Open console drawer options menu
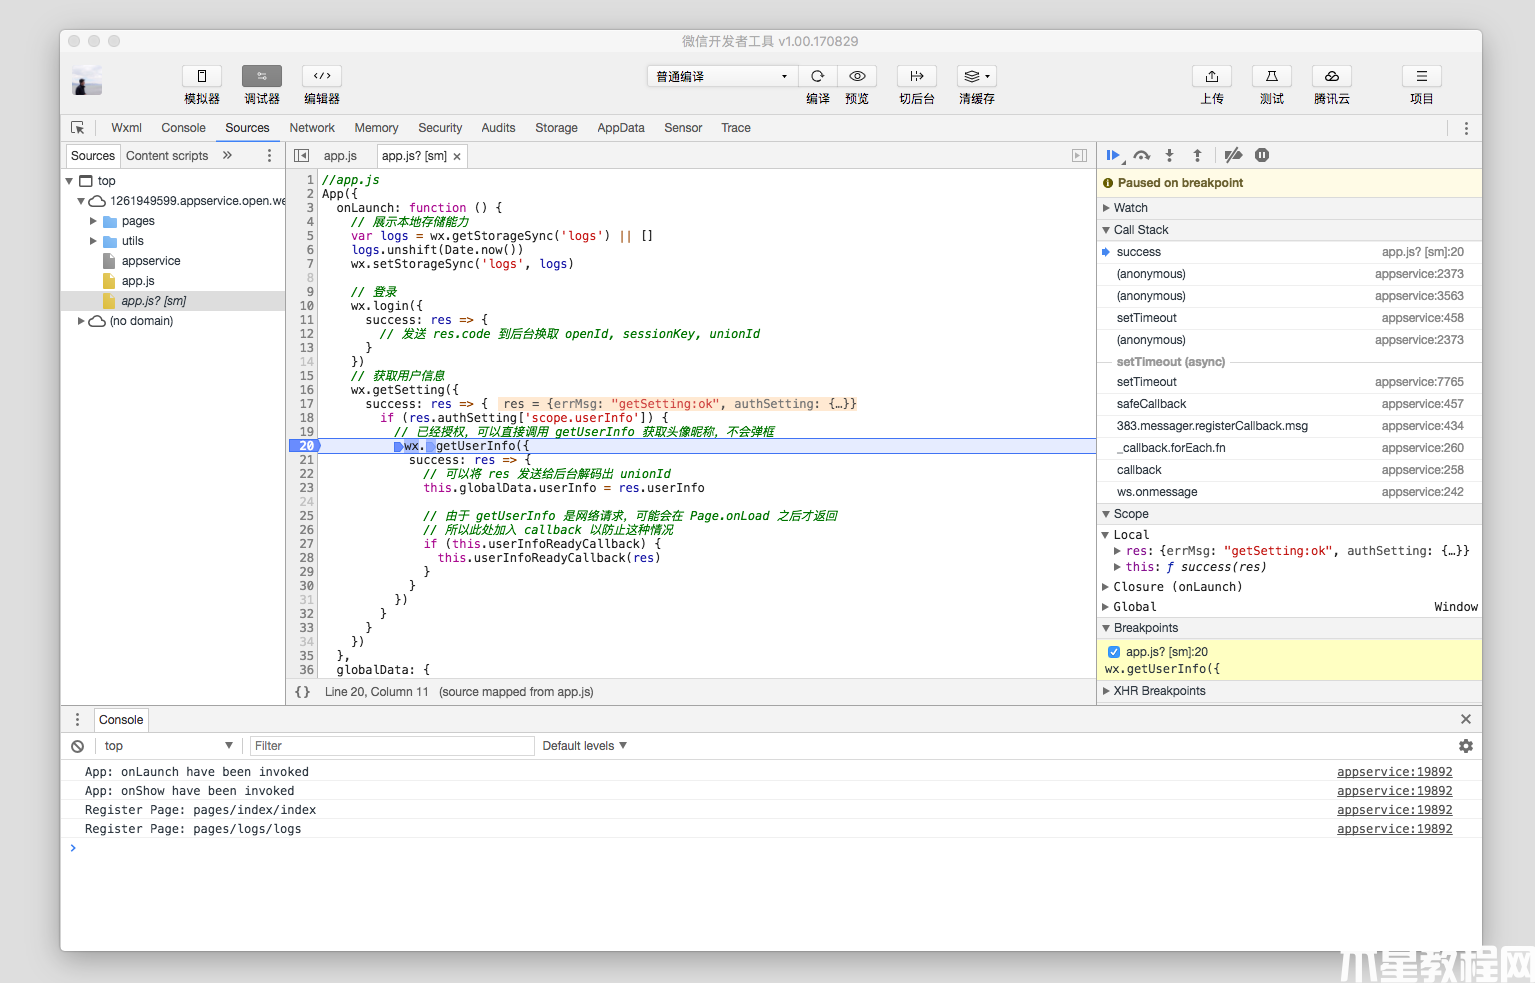1535x983 pixels. 77,719
